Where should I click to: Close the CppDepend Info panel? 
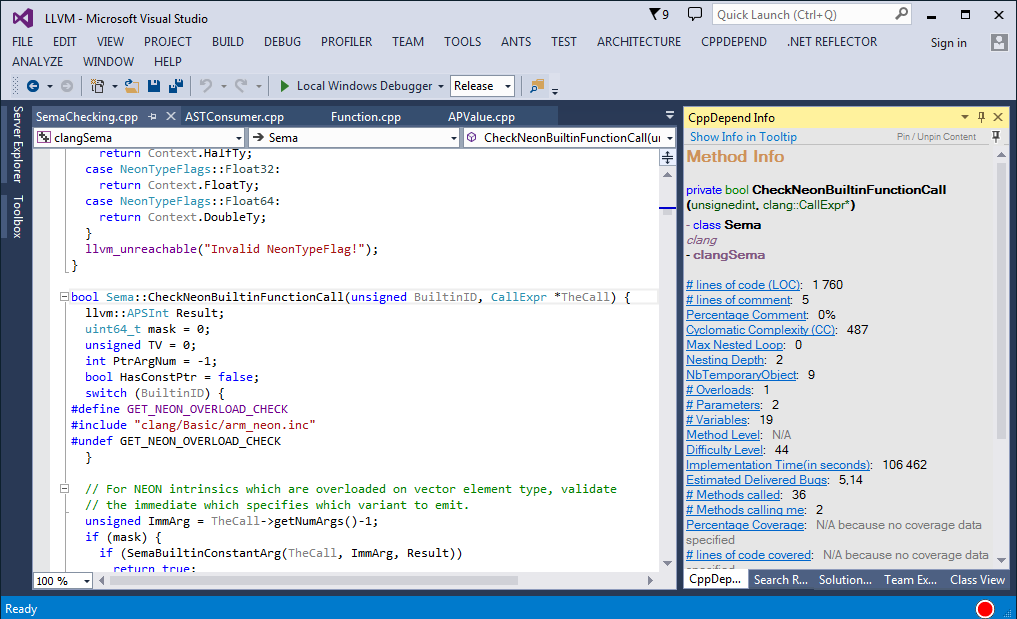click(x=998, y=117)
